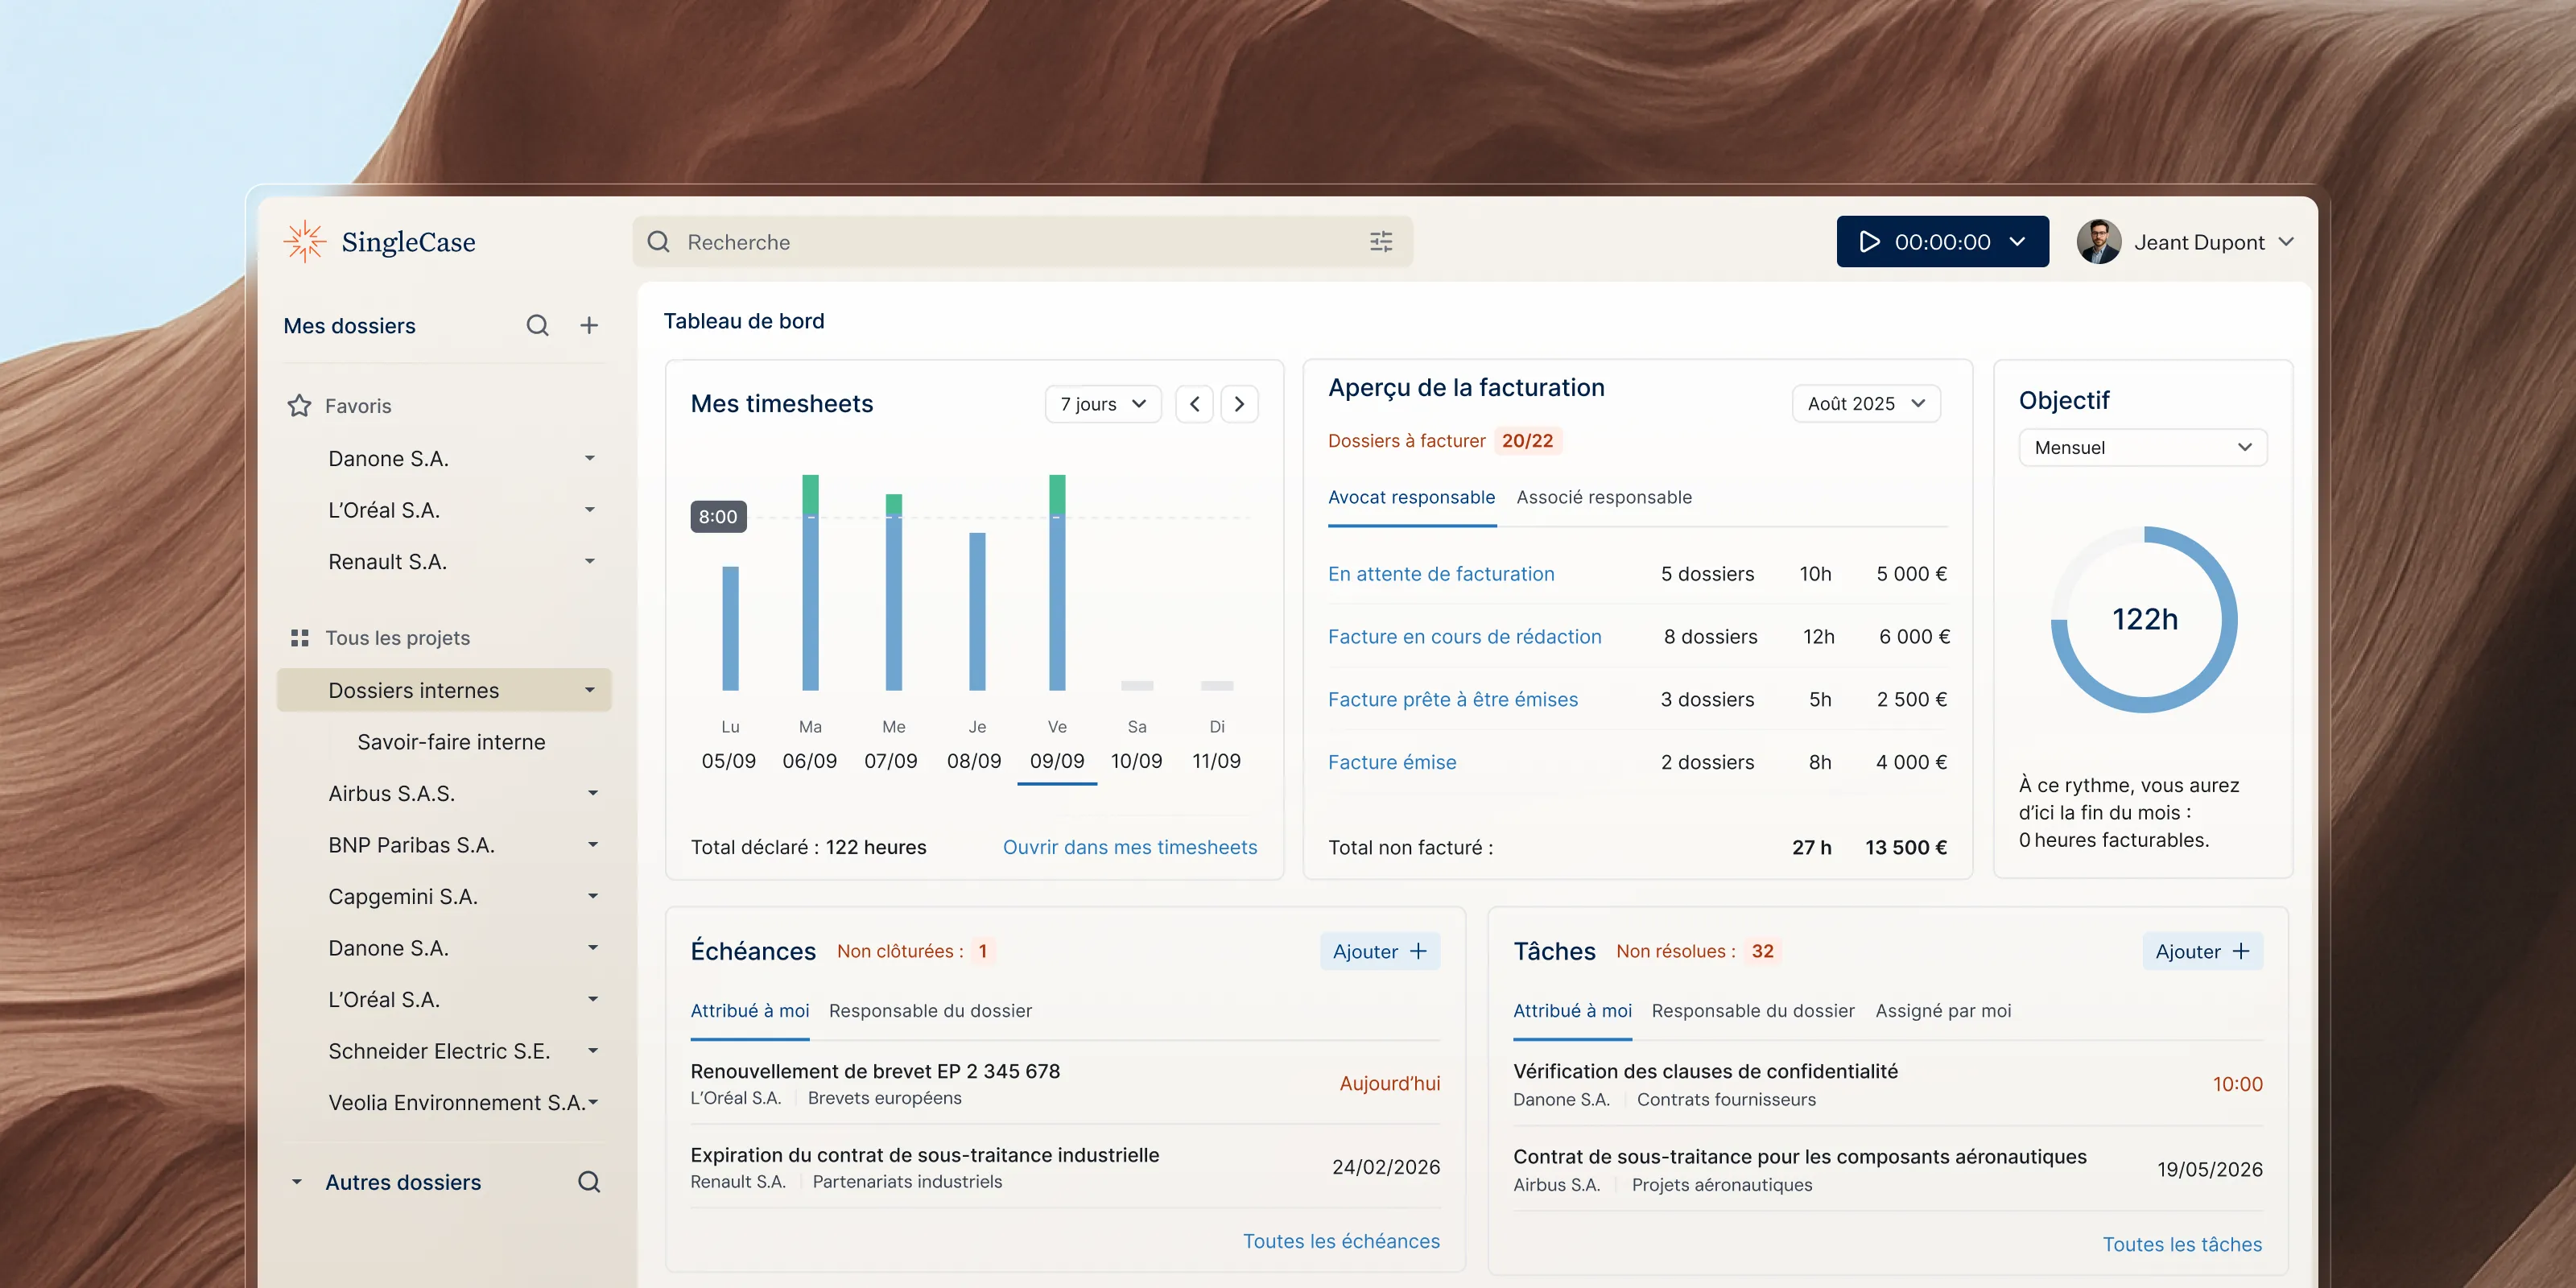Search in Autres dossiers magnifier icon
The image size is (2576, 1288).
pyautogui.click(x=589, y=1181)
